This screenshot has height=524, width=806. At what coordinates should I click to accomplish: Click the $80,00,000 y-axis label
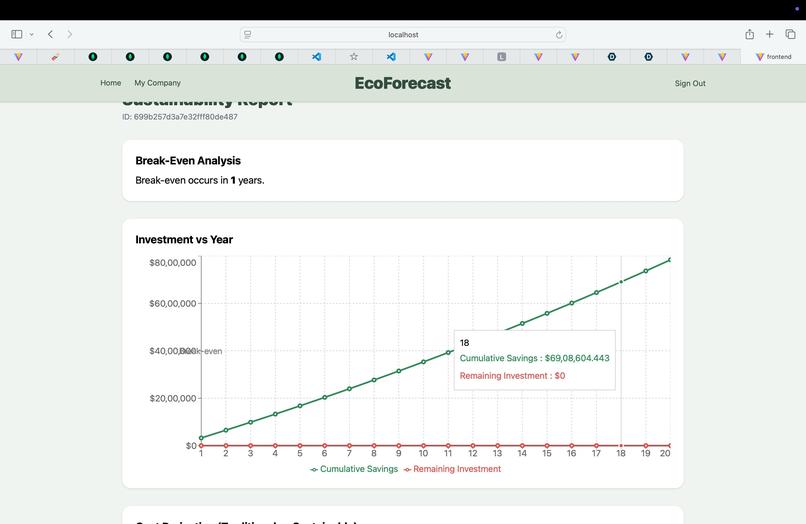[173, 263]
